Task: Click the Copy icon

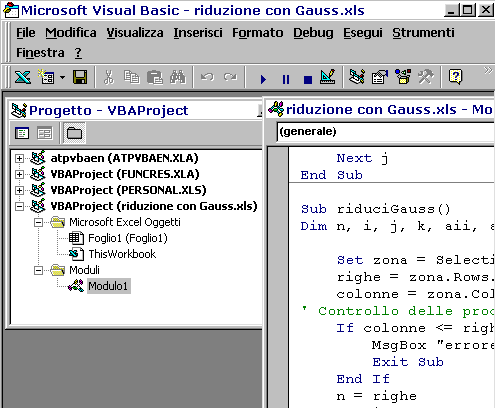Action: [132, 77]
